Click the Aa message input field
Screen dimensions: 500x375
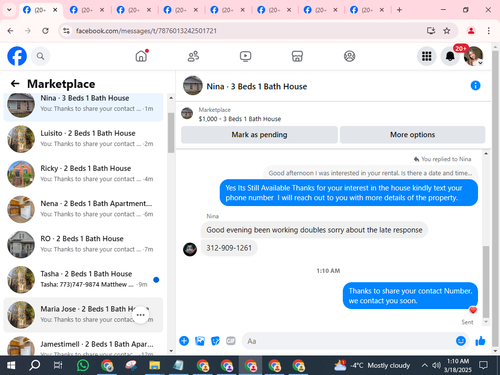[x=348, y=341]
